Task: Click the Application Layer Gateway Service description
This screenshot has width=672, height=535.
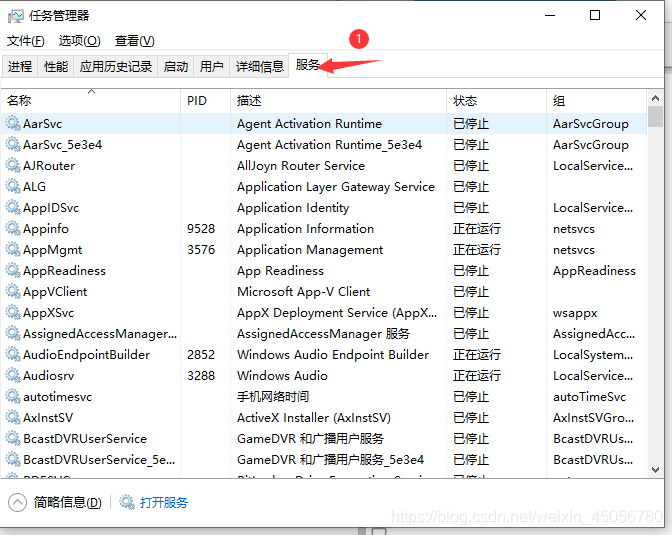Action: click(336, 187)
